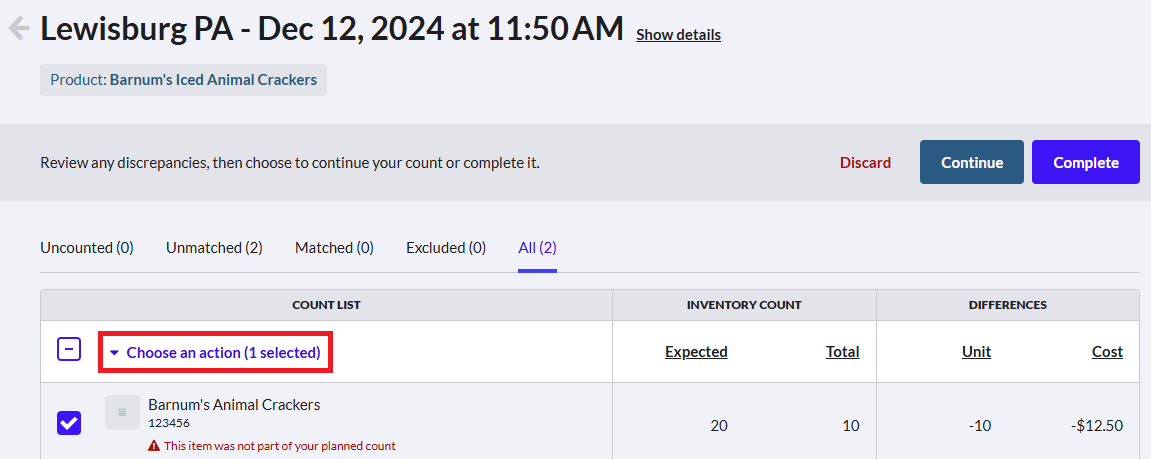The width and height of the screenshot is (1151, 459).
Task: Click the Continue button
Action: [x=972, y=162]
